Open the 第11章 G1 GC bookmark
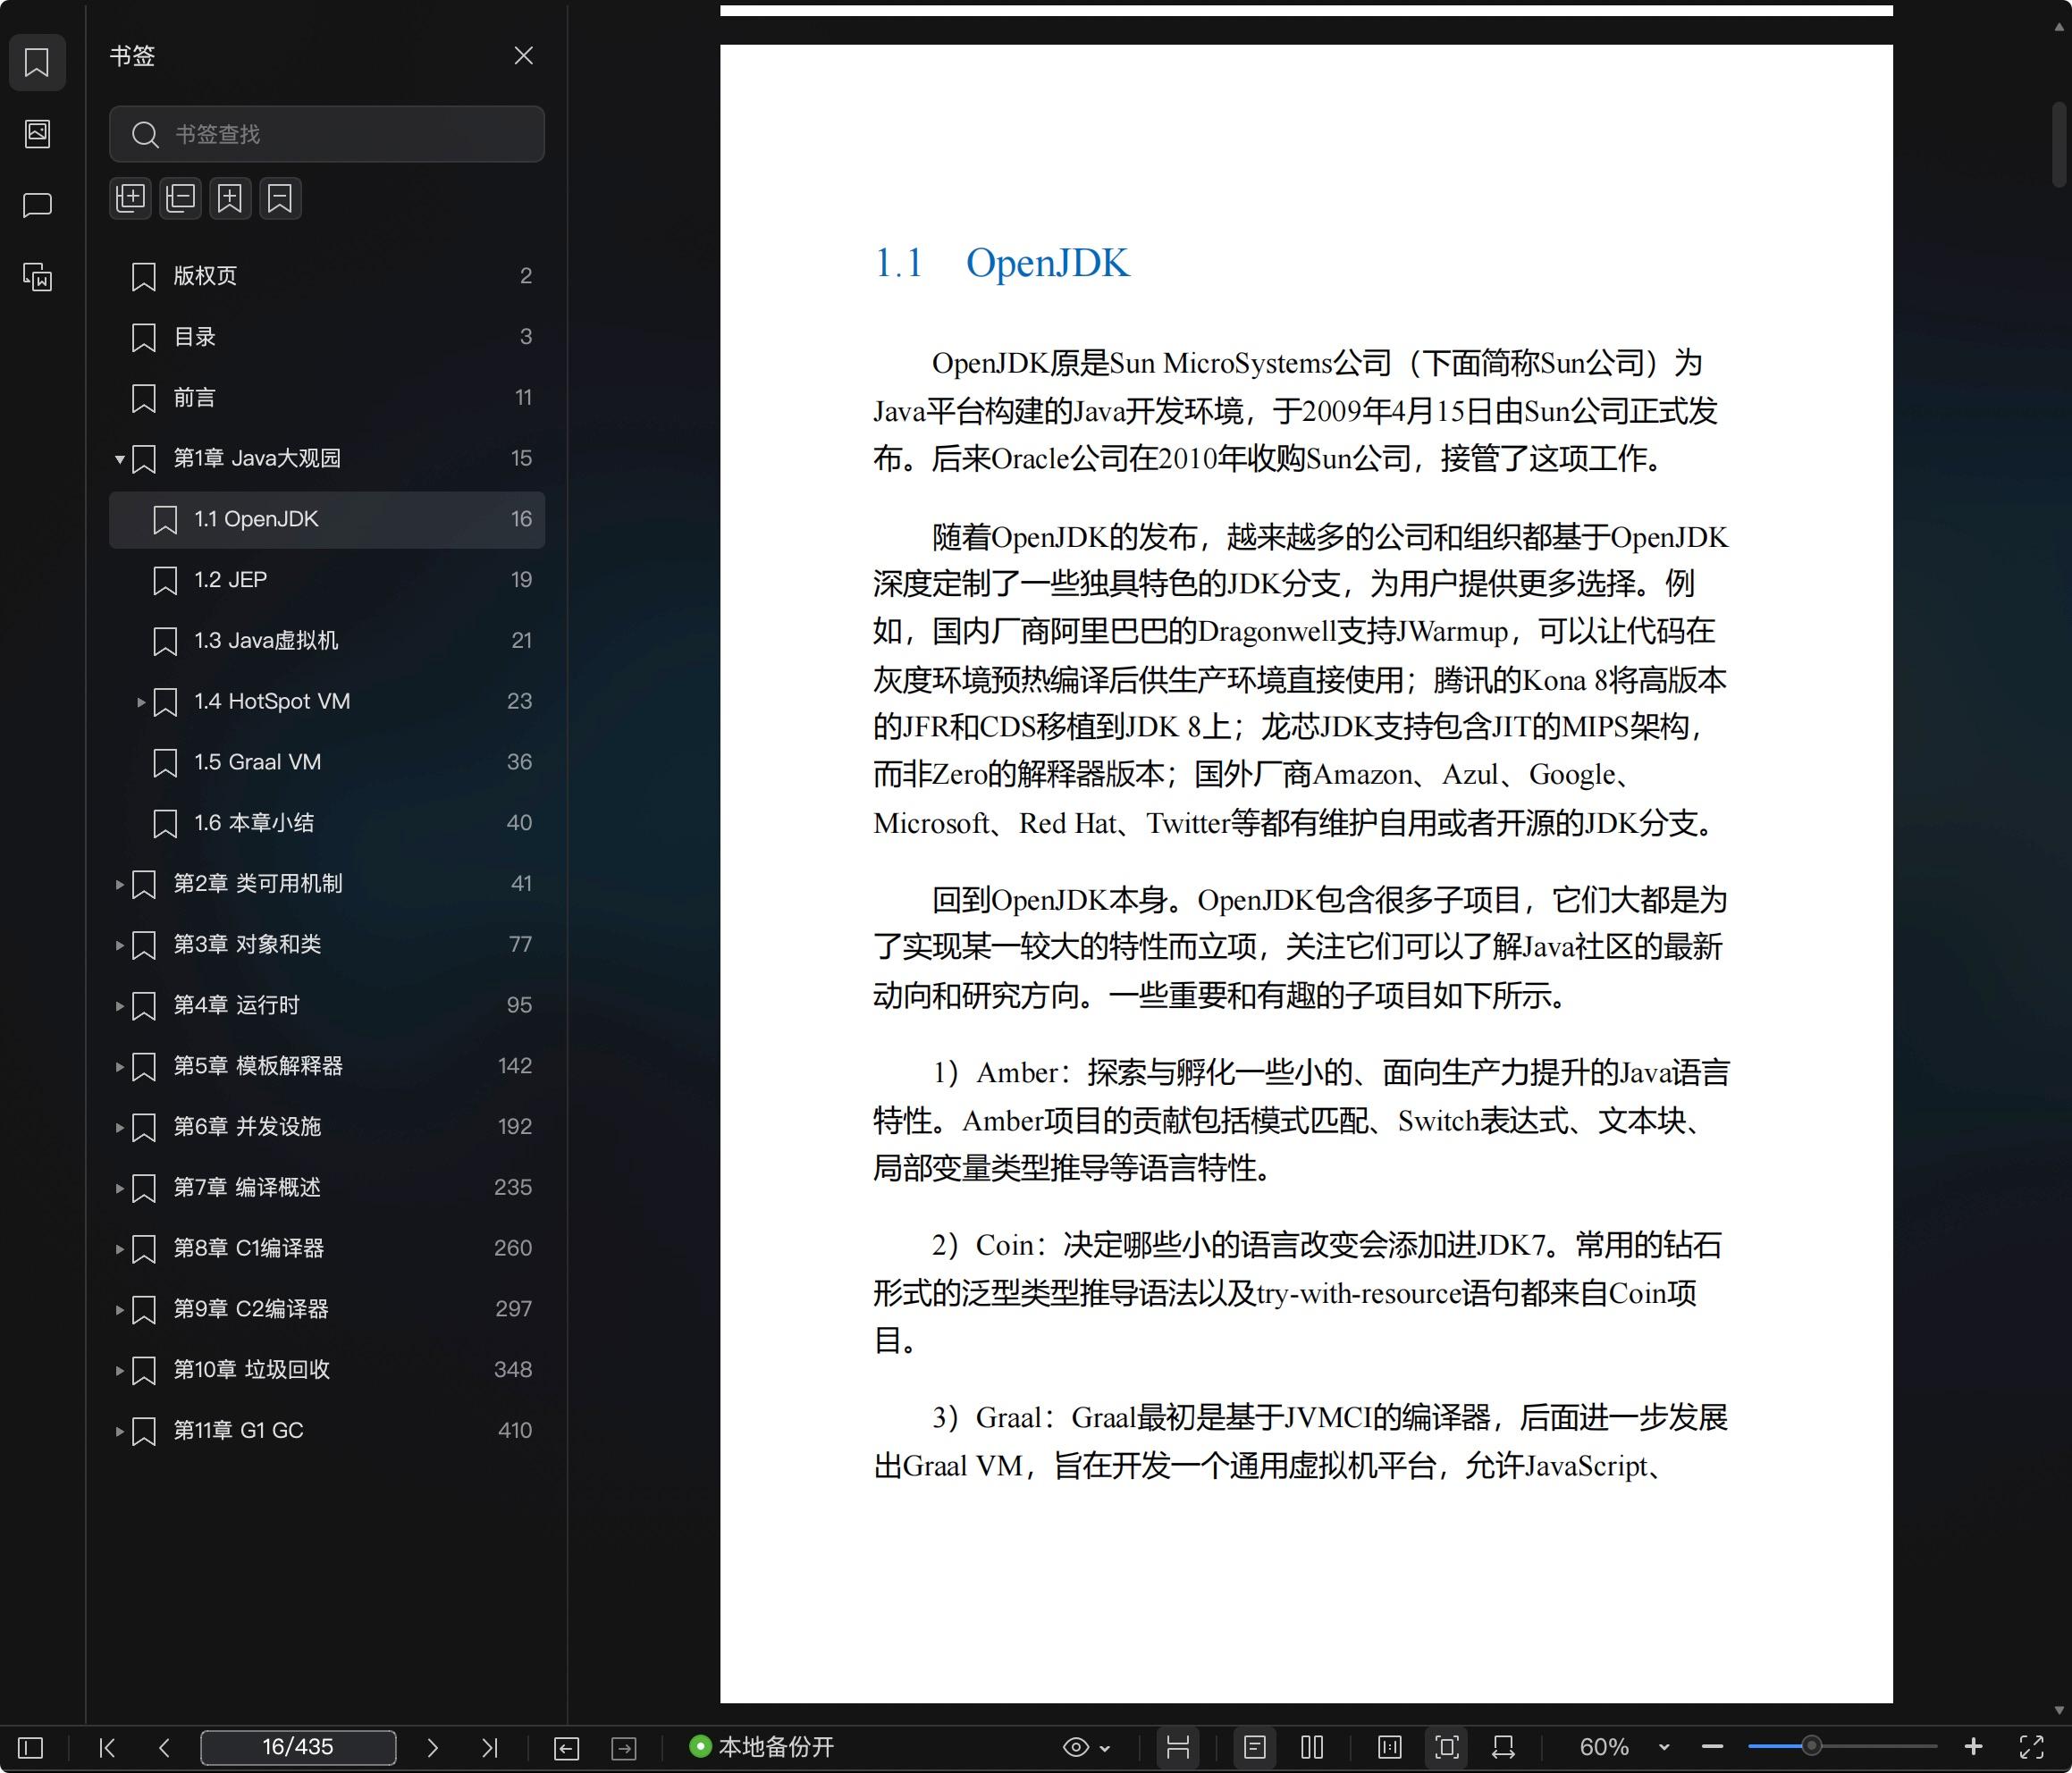Viewport: 2072px width, 1773px height. [327, 1431]
